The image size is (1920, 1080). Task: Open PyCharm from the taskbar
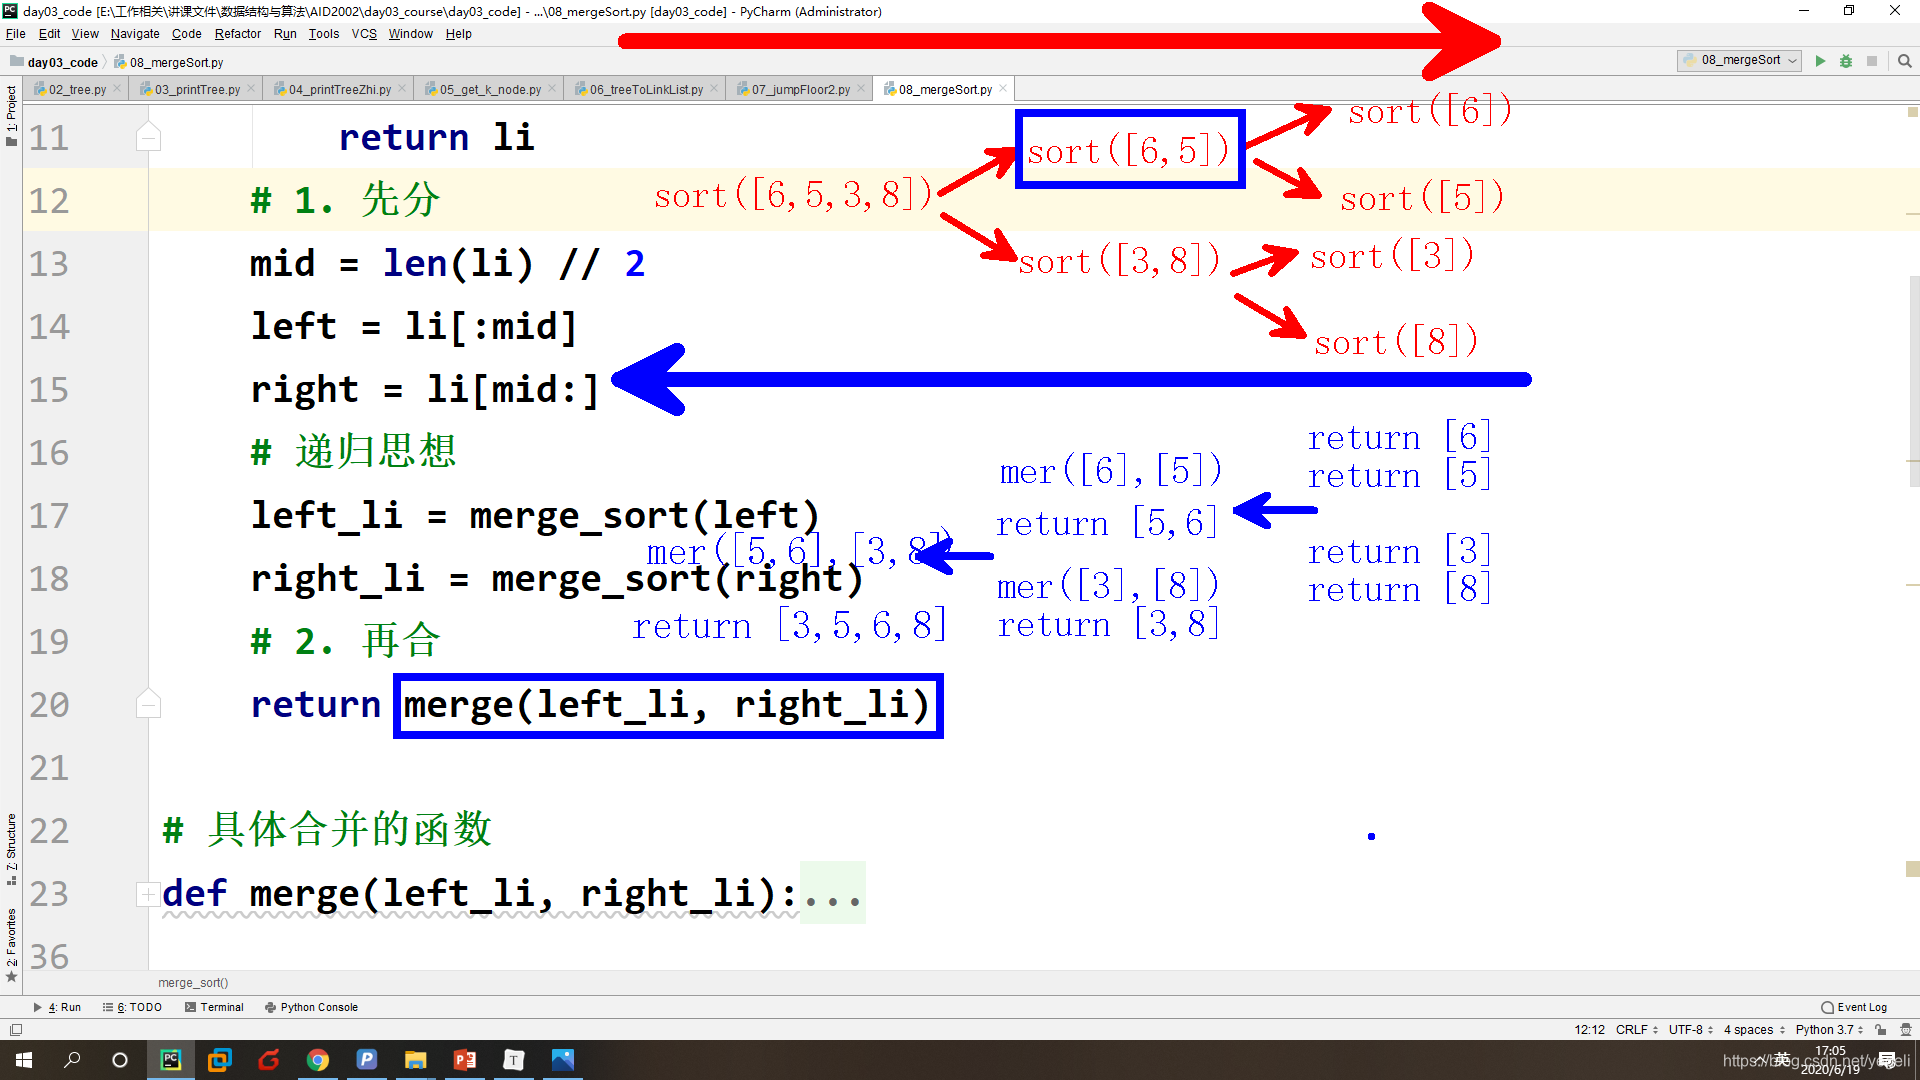point(171,1060)
